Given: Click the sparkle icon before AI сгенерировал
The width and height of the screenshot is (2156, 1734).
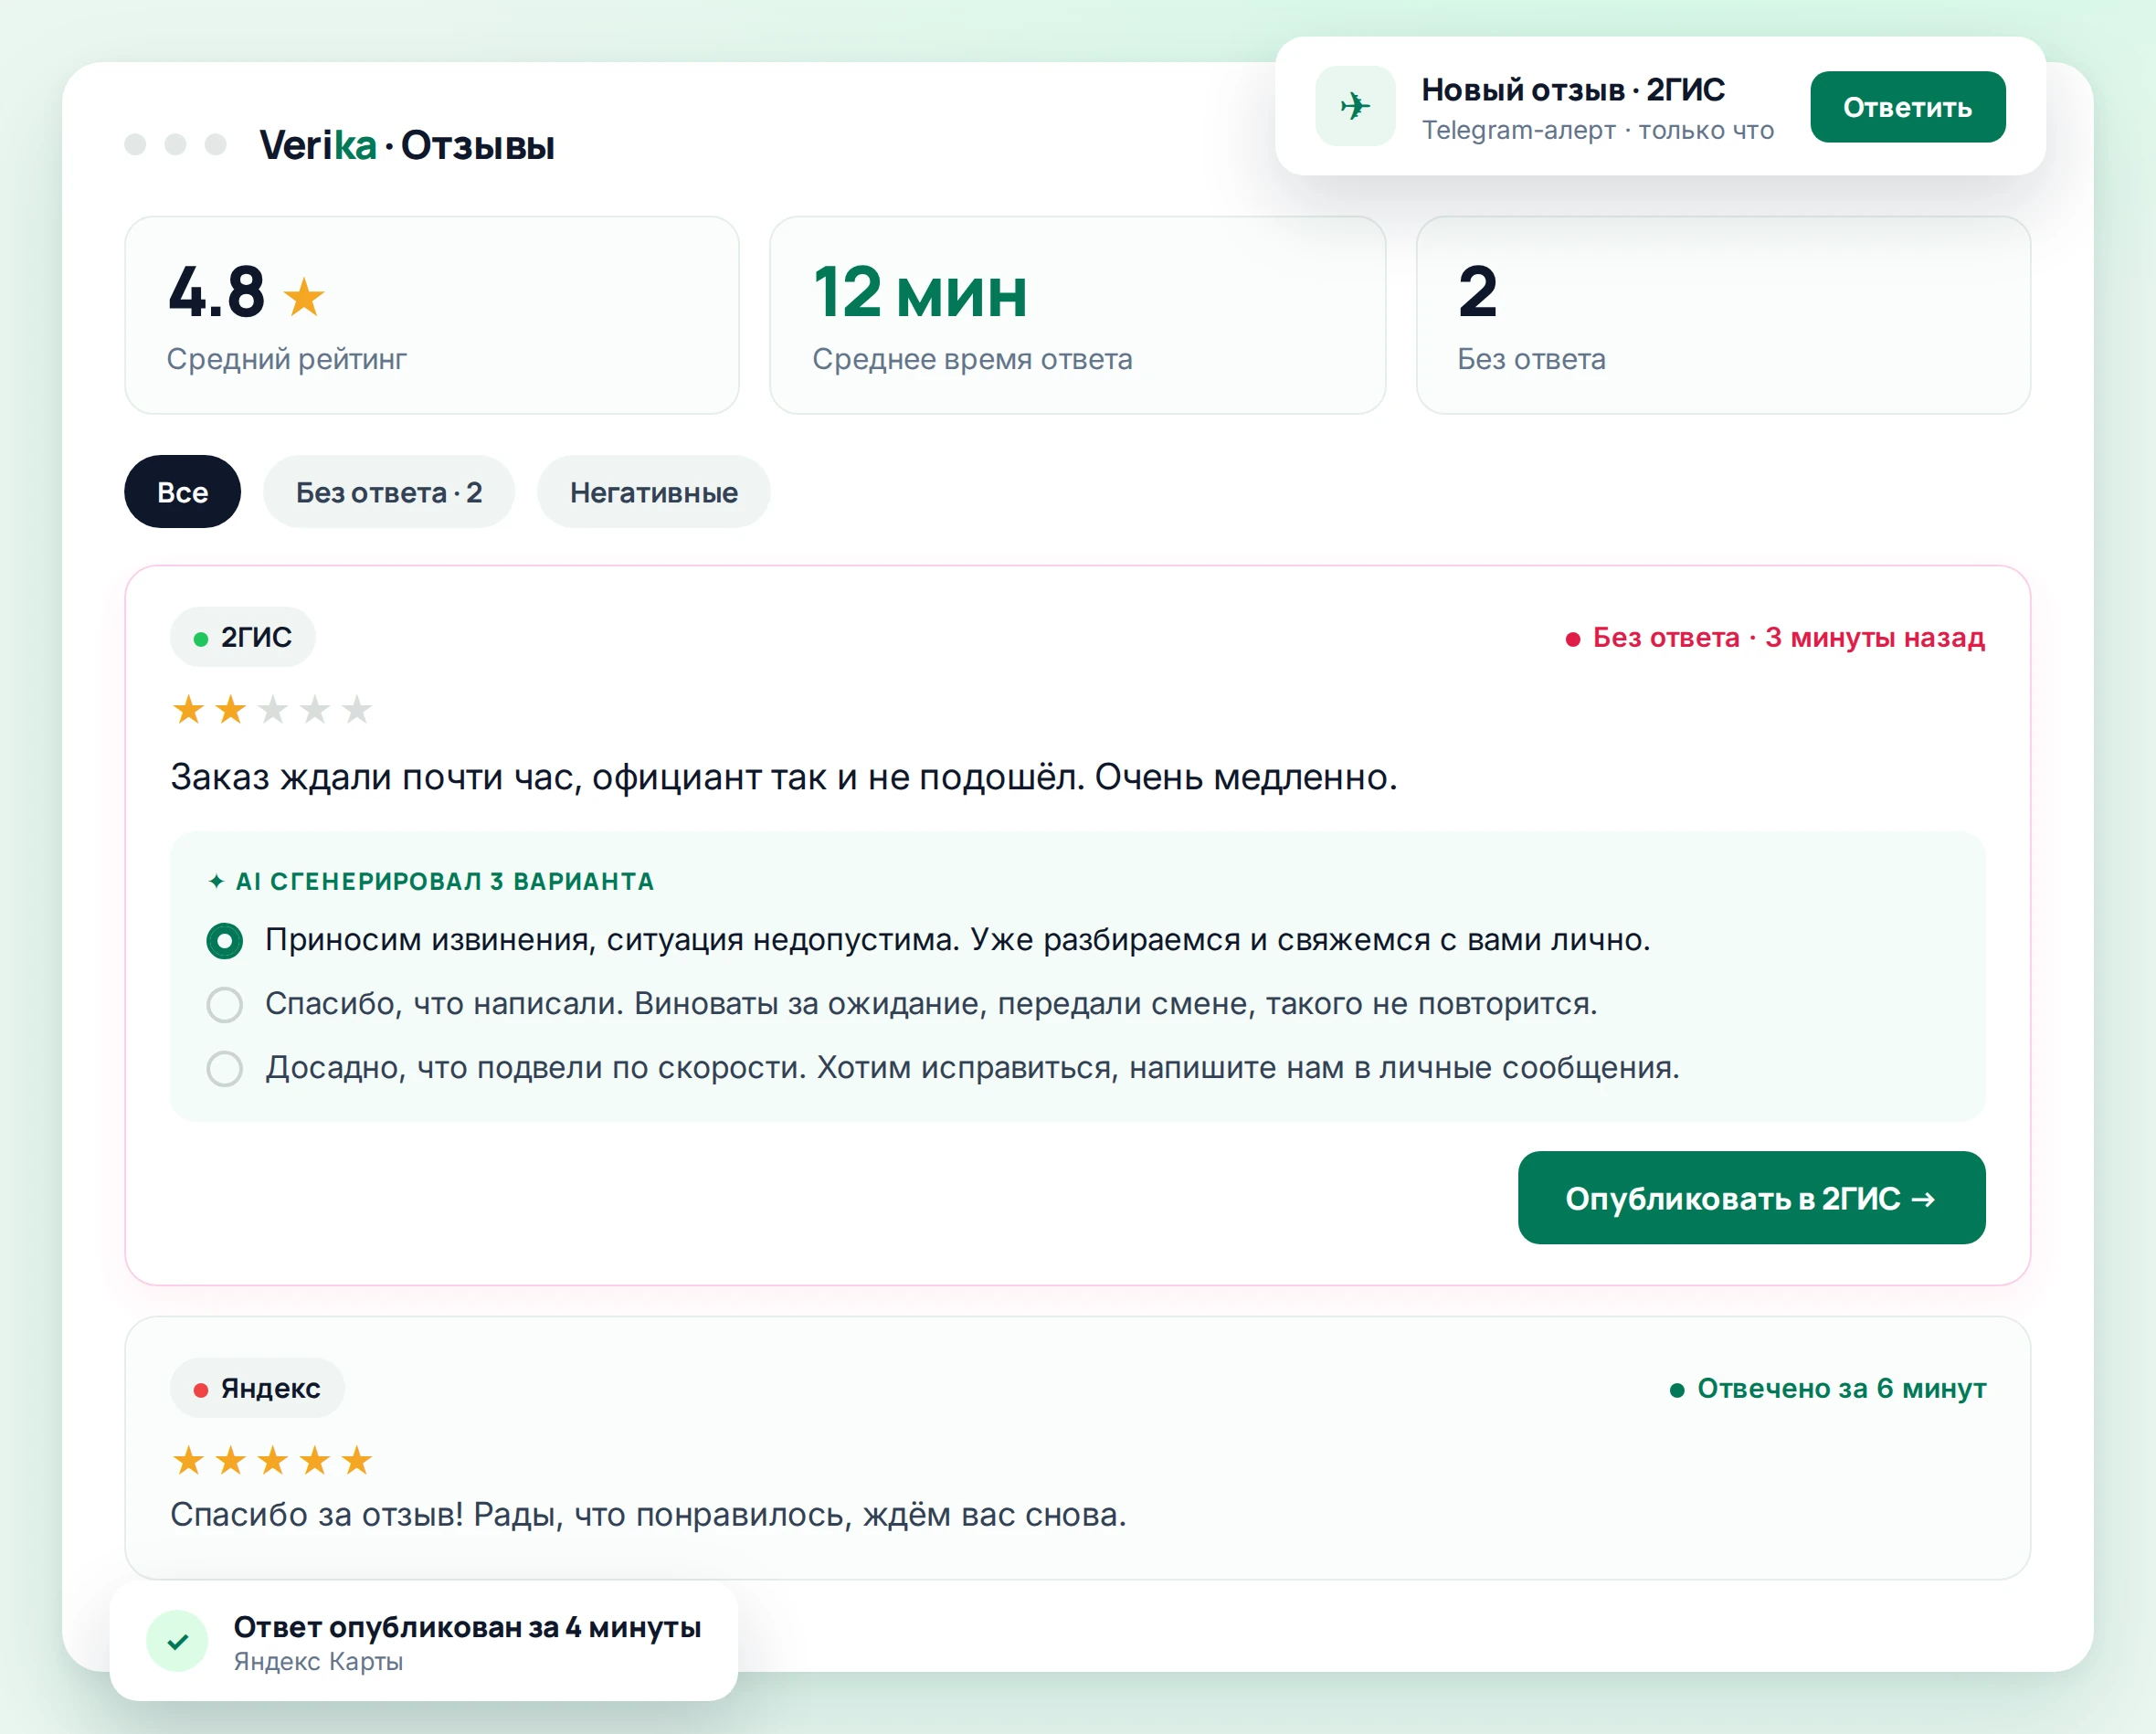Looking at the screenshot, I should click(x=216, y=881).
